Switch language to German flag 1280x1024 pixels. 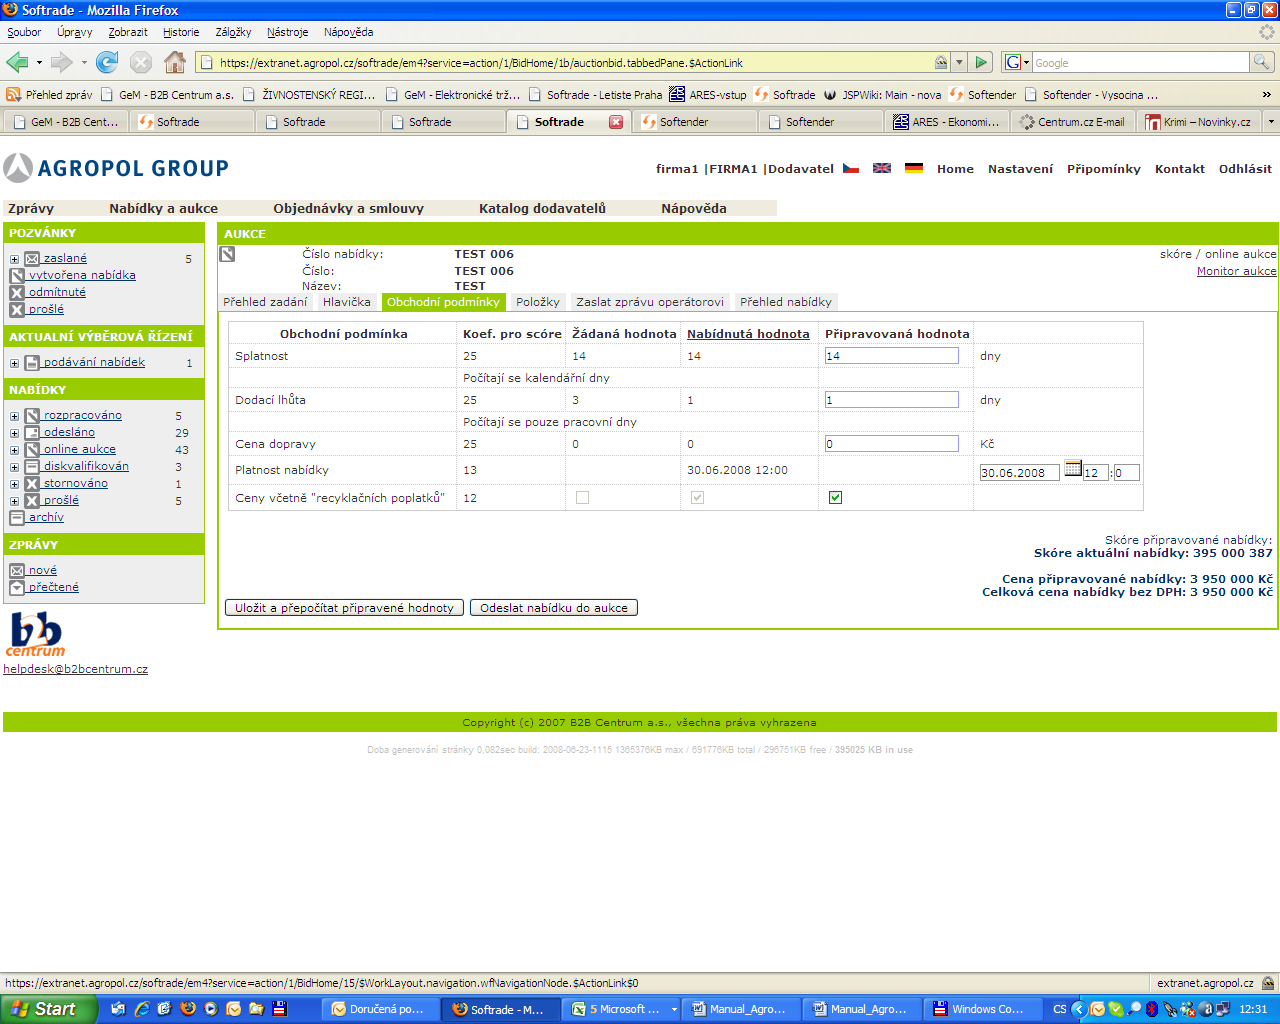point(914,168)
